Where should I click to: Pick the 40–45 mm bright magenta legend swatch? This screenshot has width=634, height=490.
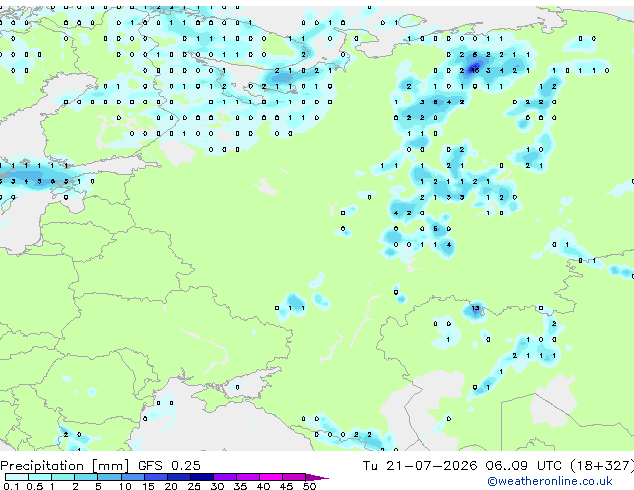pyautogui.click(x=271, y=477)
